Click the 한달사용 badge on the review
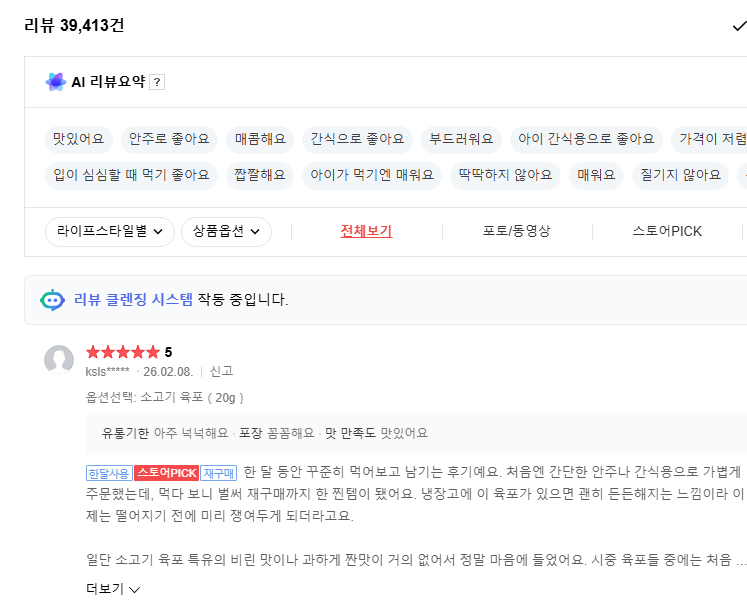The width and height of the screenshot is (747, 600). (x=109, y=472)
